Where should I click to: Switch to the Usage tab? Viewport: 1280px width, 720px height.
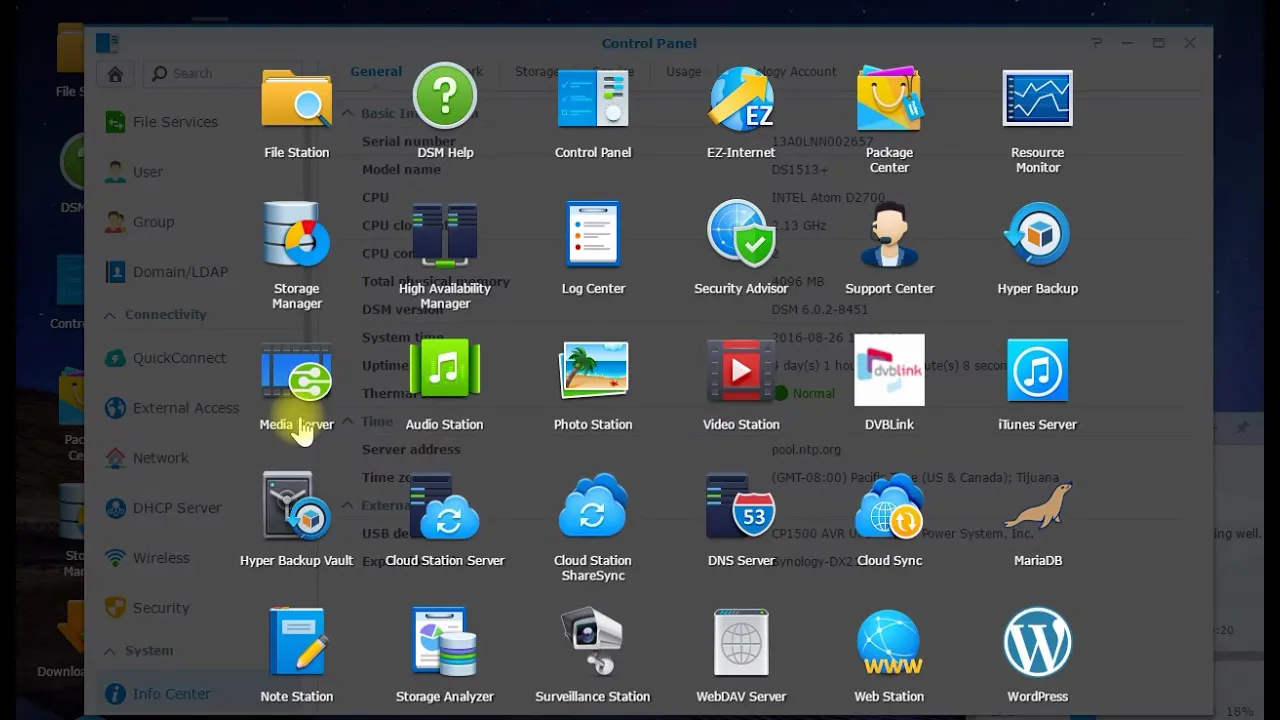coord(683,71)
